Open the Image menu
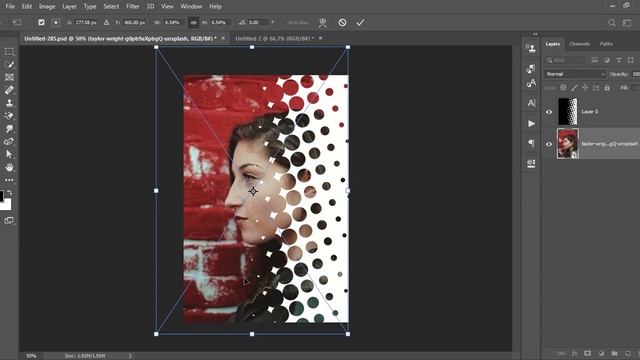The image size is (640, 360). 47,7
